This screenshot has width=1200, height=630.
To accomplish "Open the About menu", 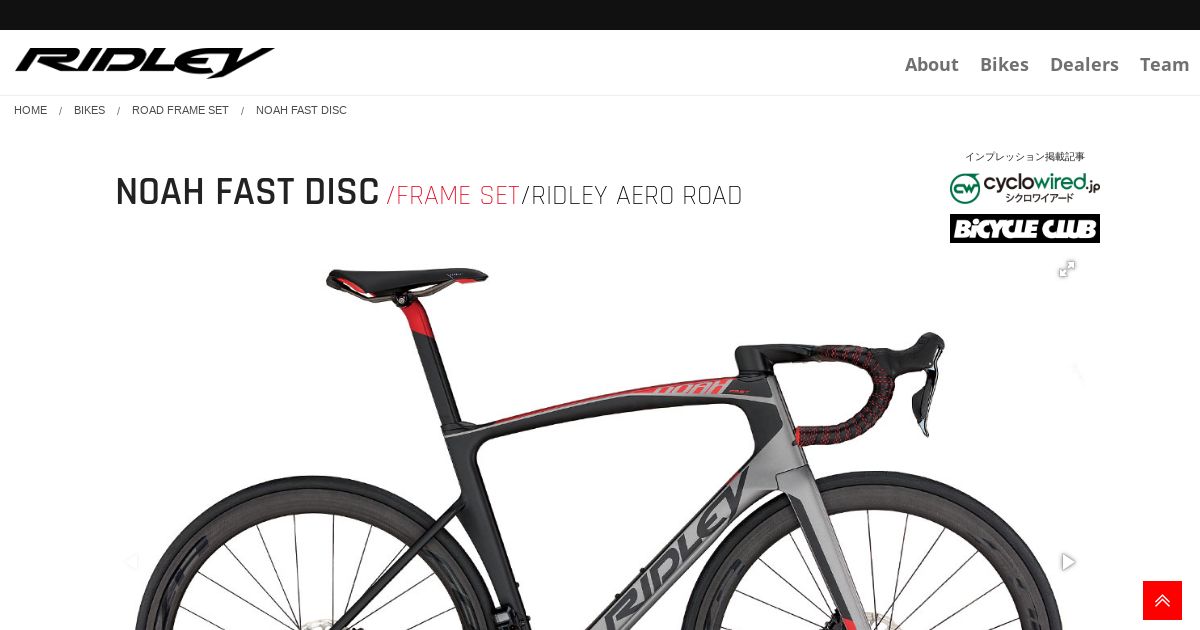I will click(932, 64).
